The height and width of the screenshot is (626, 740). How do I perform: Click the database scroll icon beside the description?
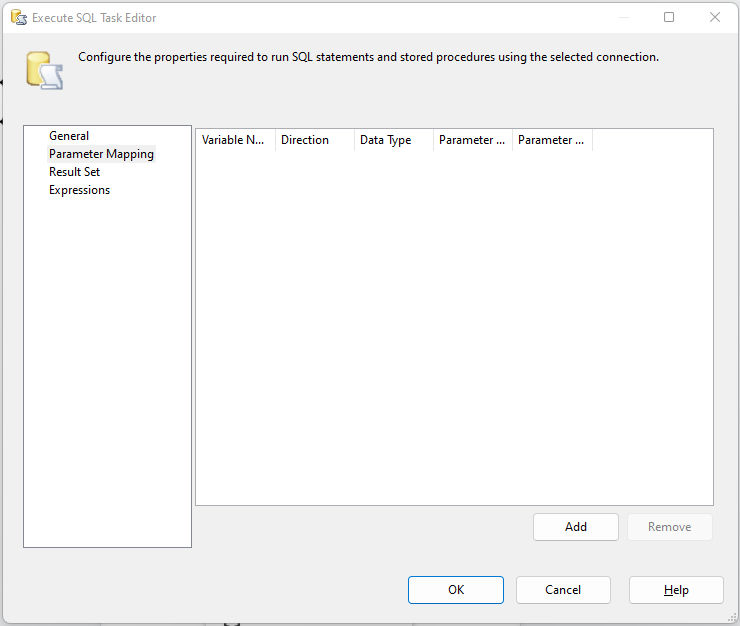[x=44, y=68]
